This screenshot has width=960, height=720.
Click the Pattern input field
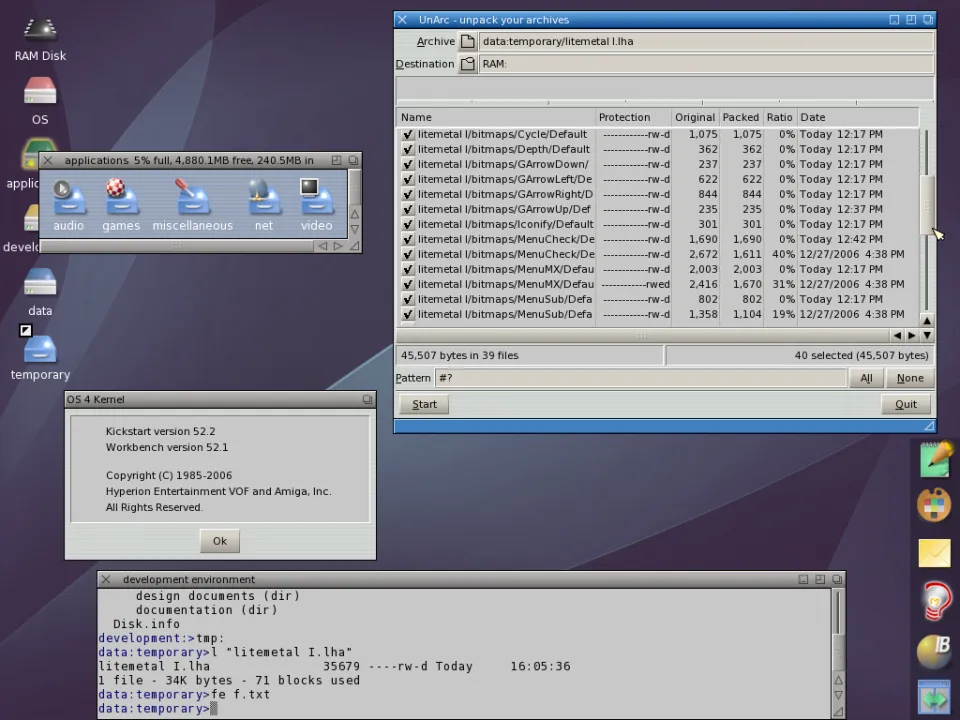coord(640,378)
